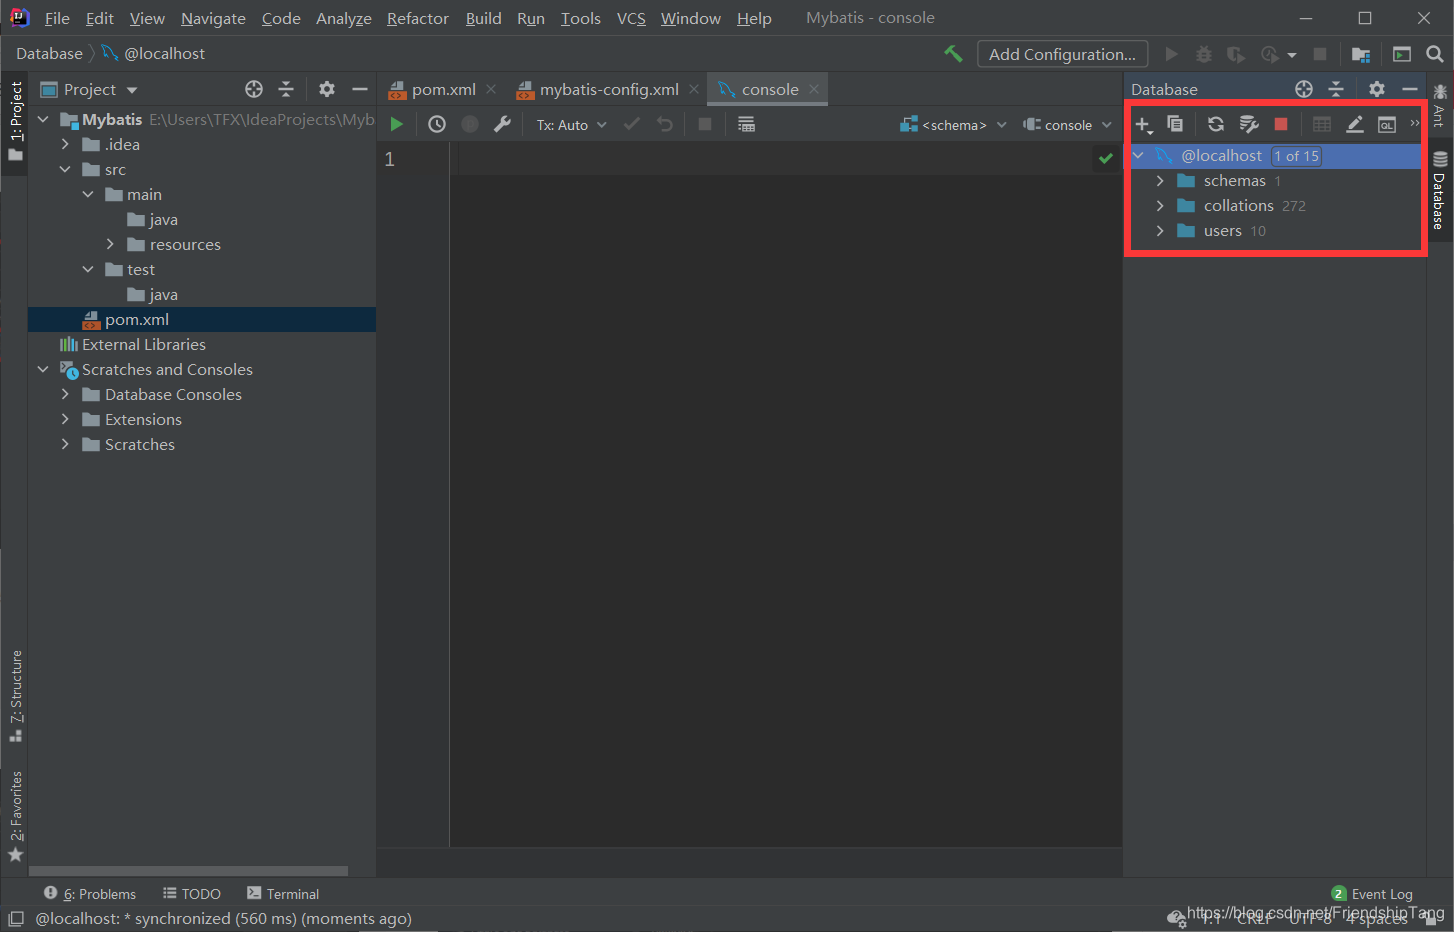Open data source properties icon
1454x932 pixels.
click(x=1248, y=124)
